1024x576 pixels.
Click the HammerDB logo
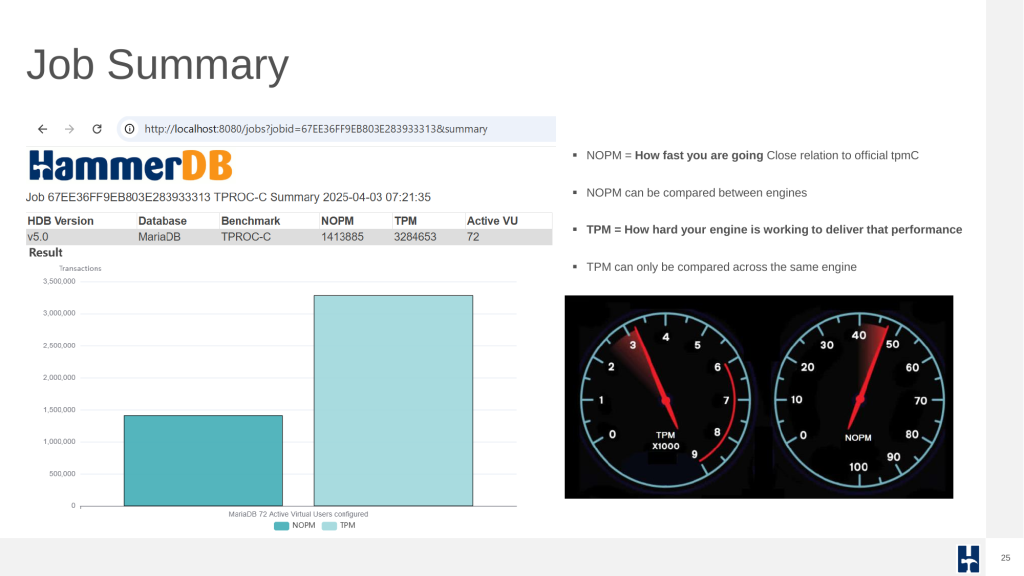[x=131, y=166]
